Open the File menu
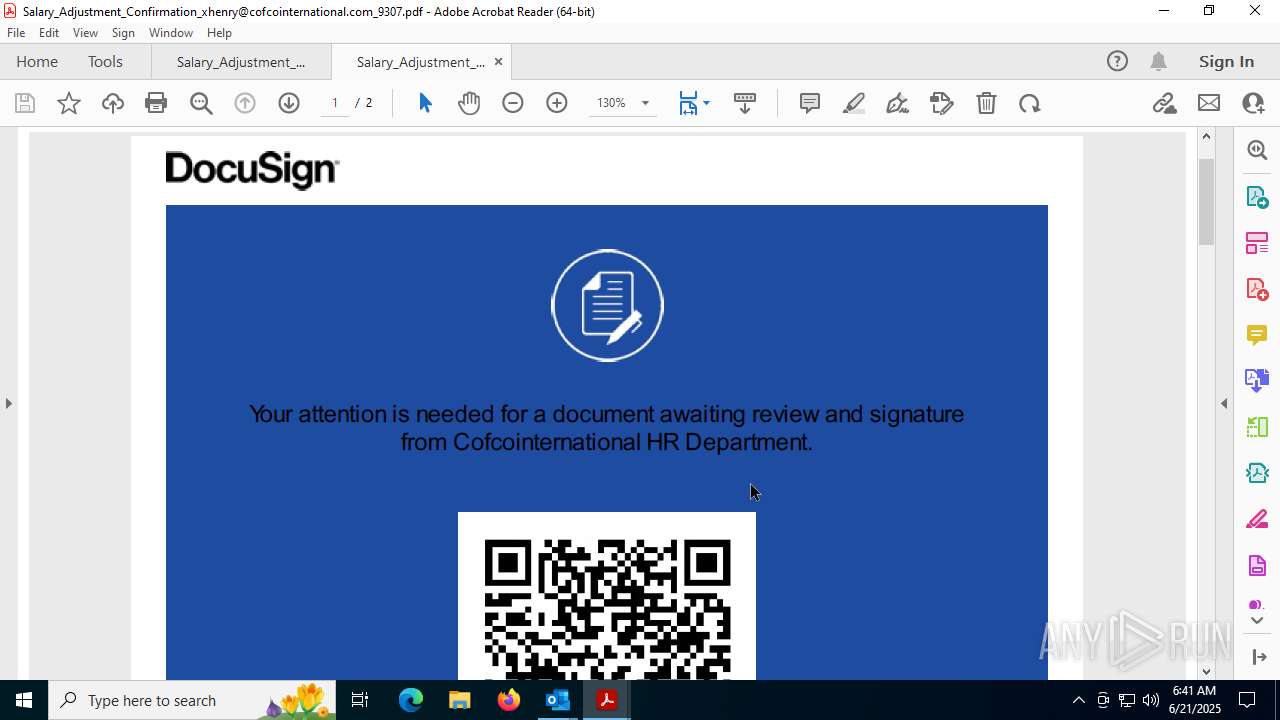This screenshot has height=720, width=1280. pyautogui.click(x=16, y=33)
